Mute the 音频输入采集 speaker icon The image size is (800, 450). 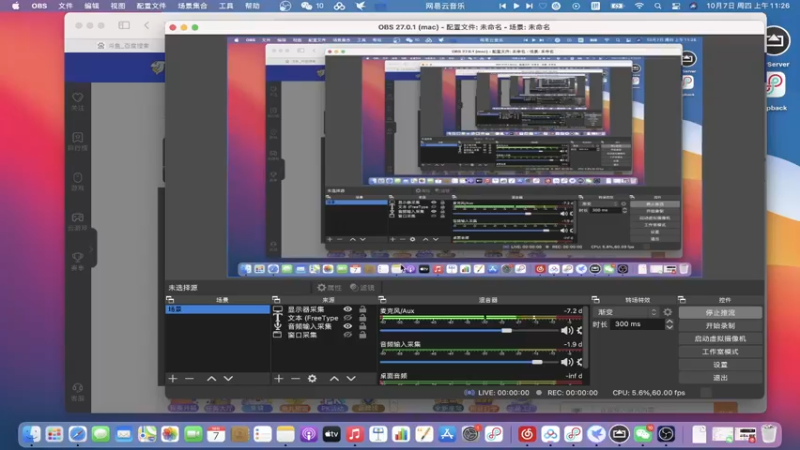click(x=566, y=362)
